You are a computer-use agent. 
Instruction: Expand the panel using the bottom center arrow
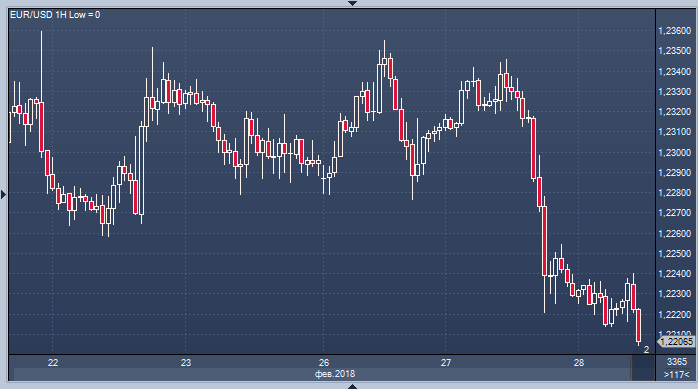pos(352,386)
